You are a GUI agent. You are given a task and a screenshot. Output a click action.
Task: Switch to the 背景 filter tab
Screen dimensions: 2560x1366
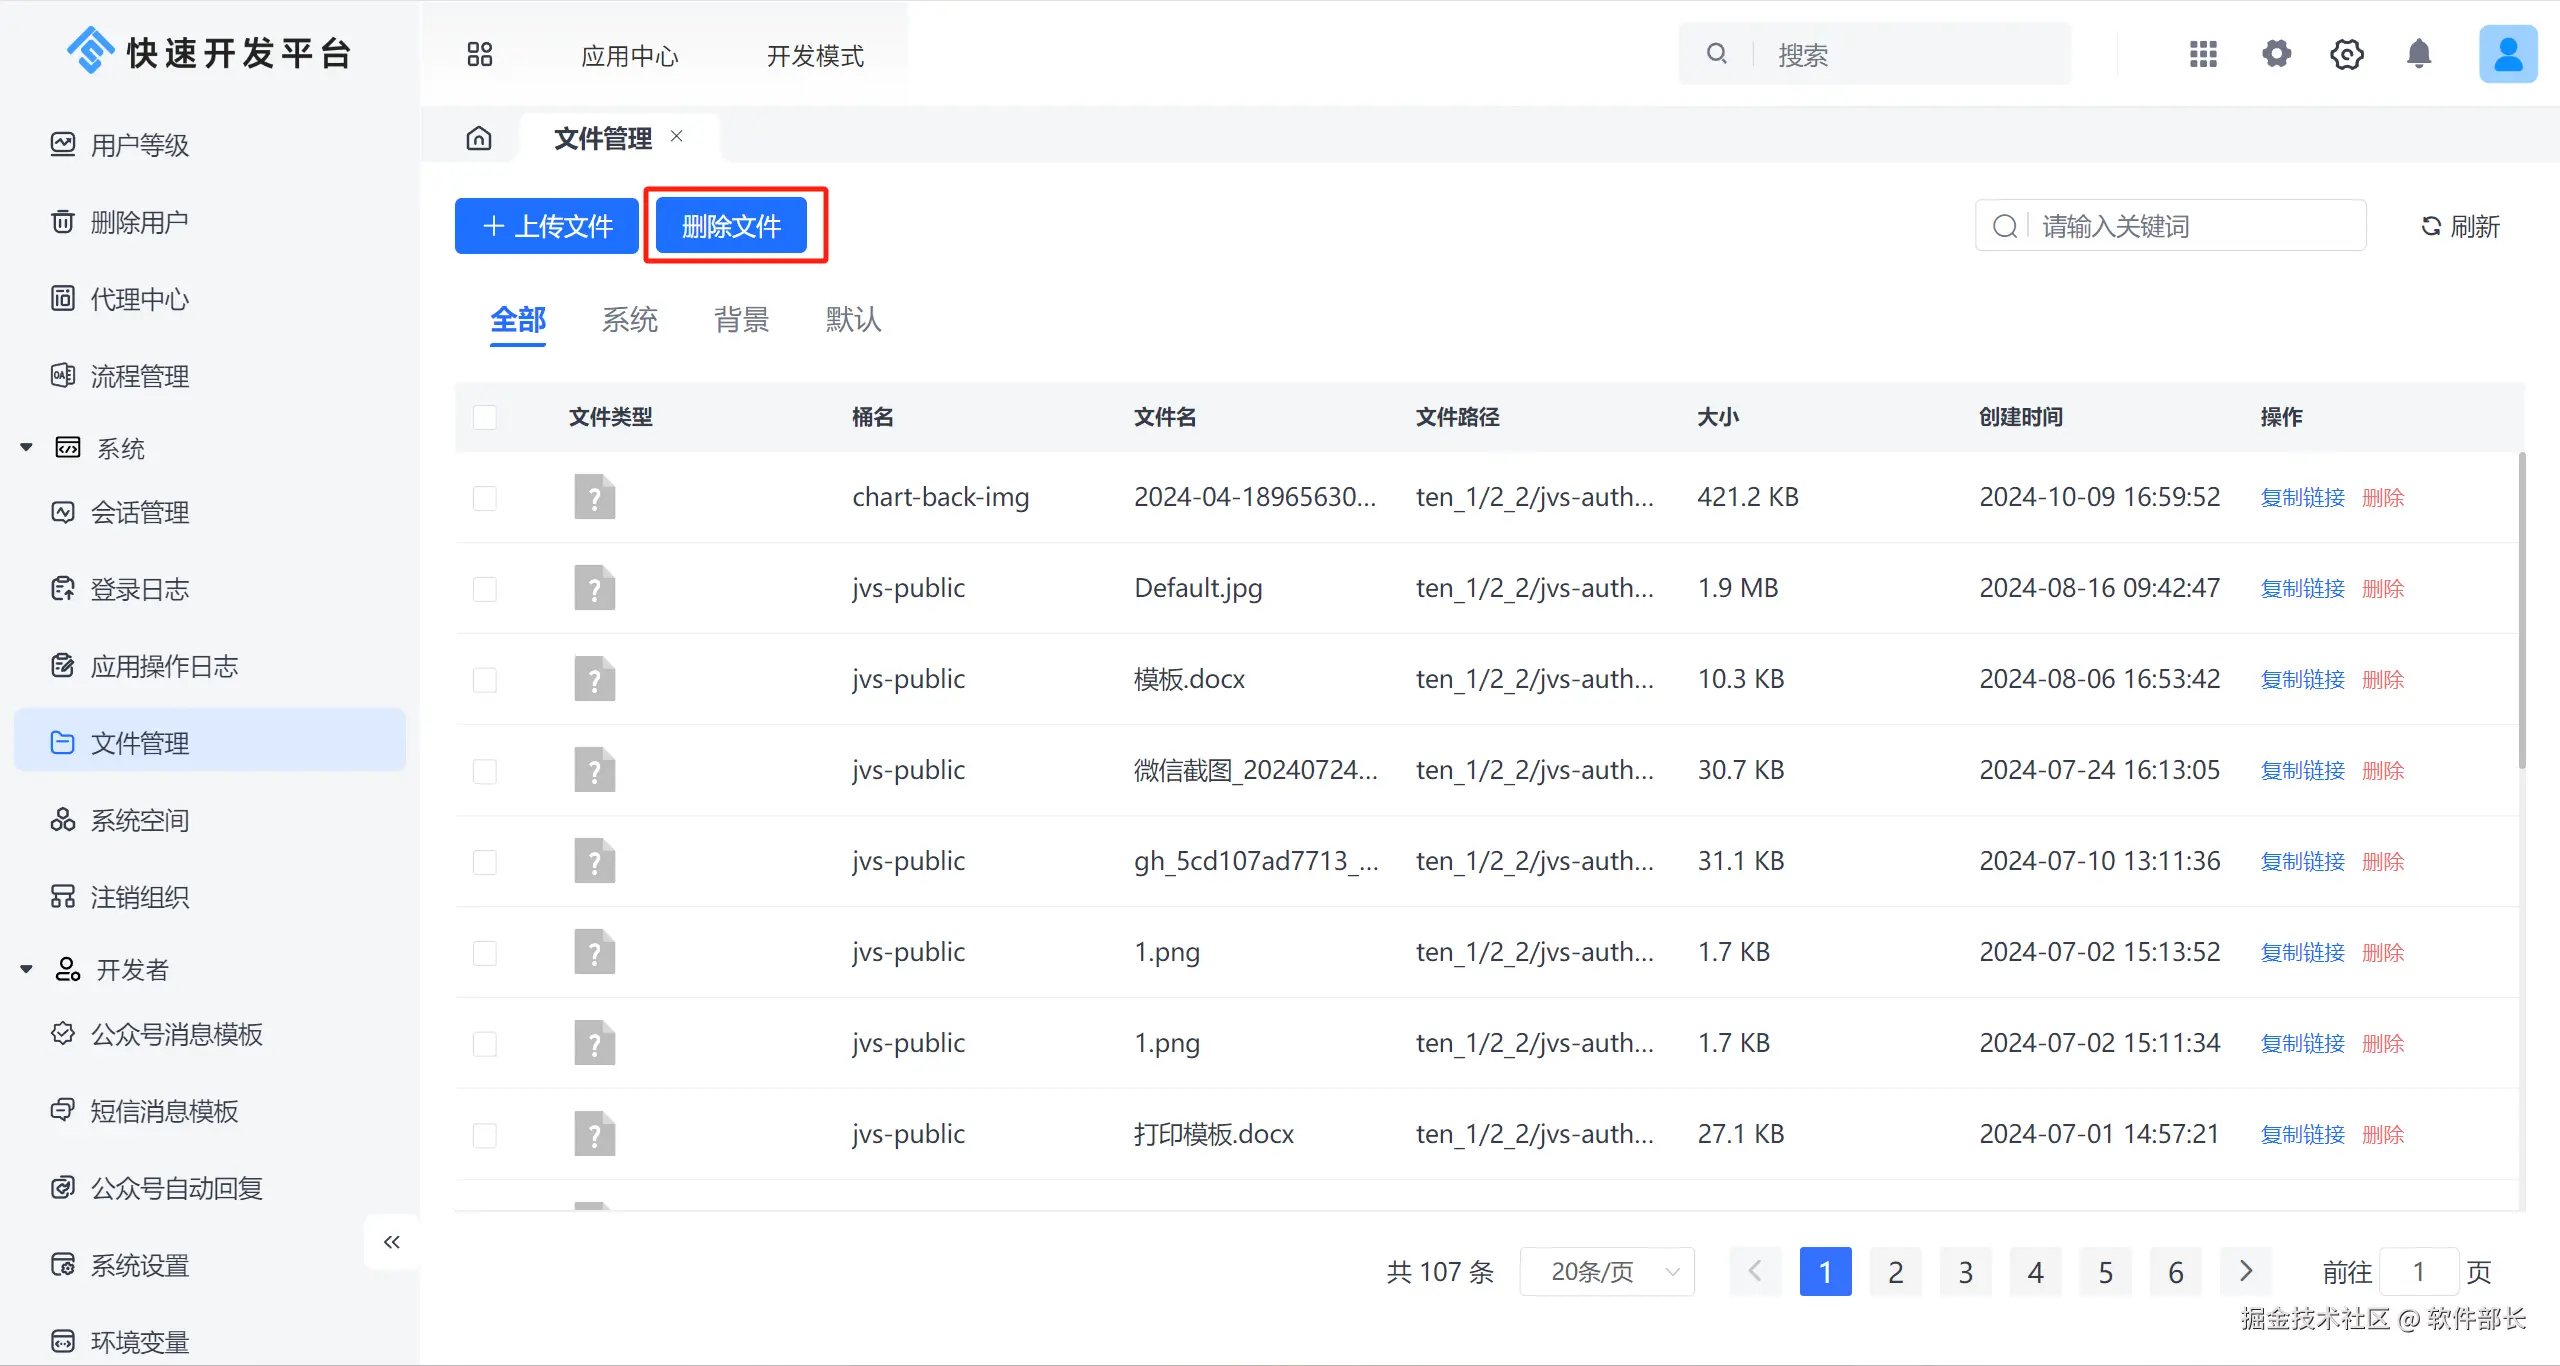741,320
